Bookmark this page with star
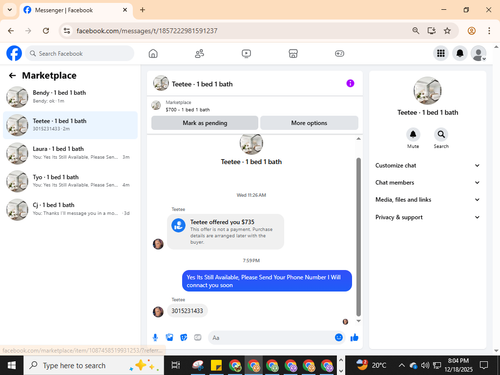This screenshot has height=375, width=500. 447,31
